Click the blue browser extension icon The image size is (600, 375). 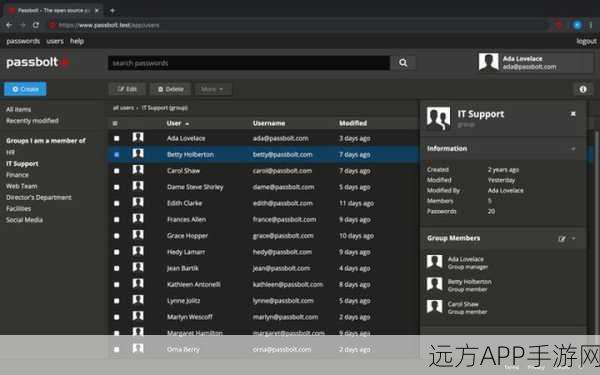577,25
